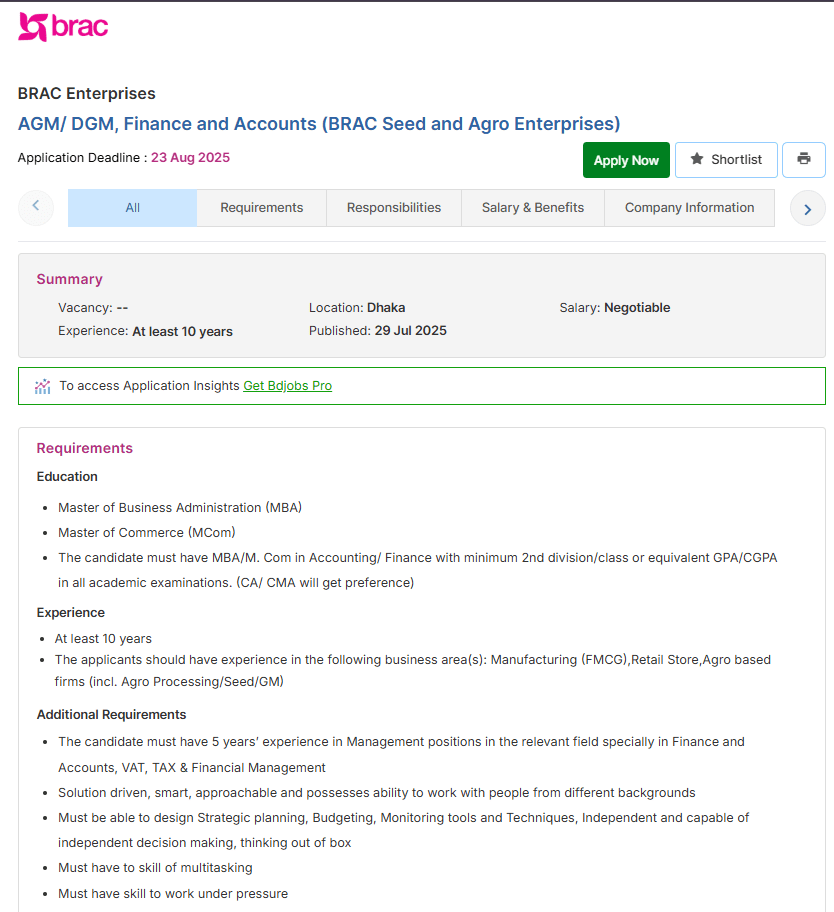Click the Experience subheading under Requirements
The width and height of the screenshot is (834, 912).
click(x=70, y=612)
